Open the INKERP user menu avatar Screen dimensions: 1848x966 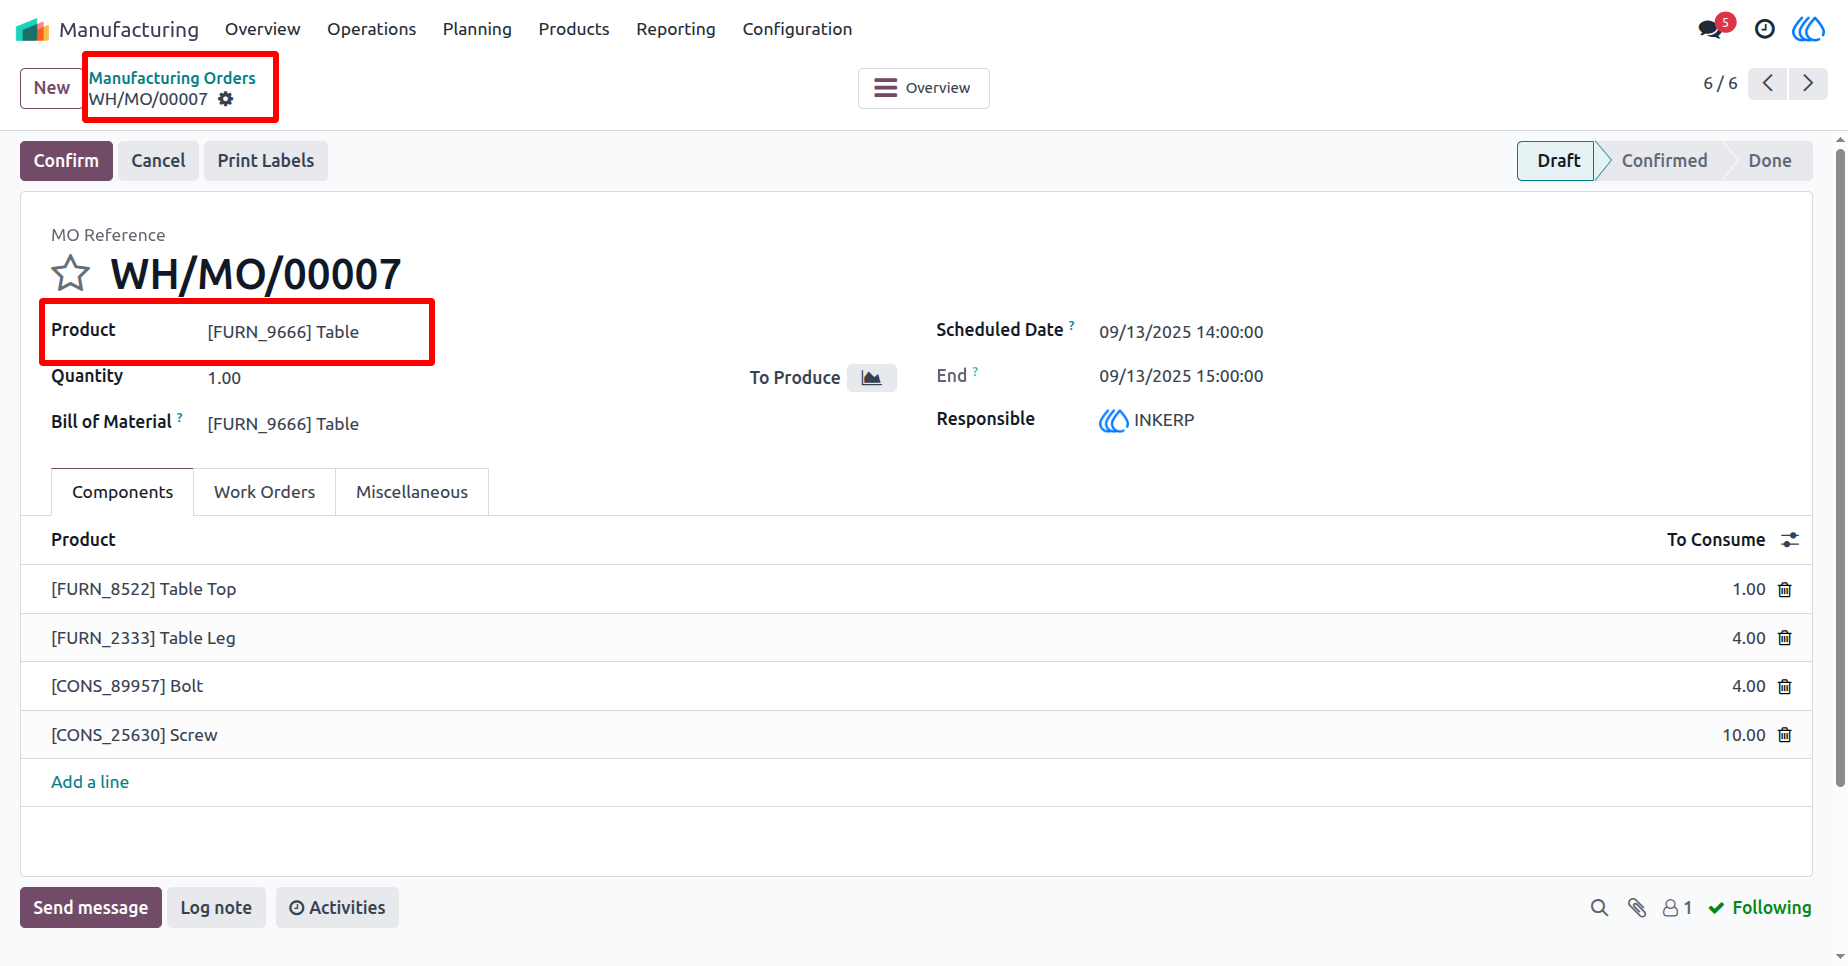(x=1808, y=29)
